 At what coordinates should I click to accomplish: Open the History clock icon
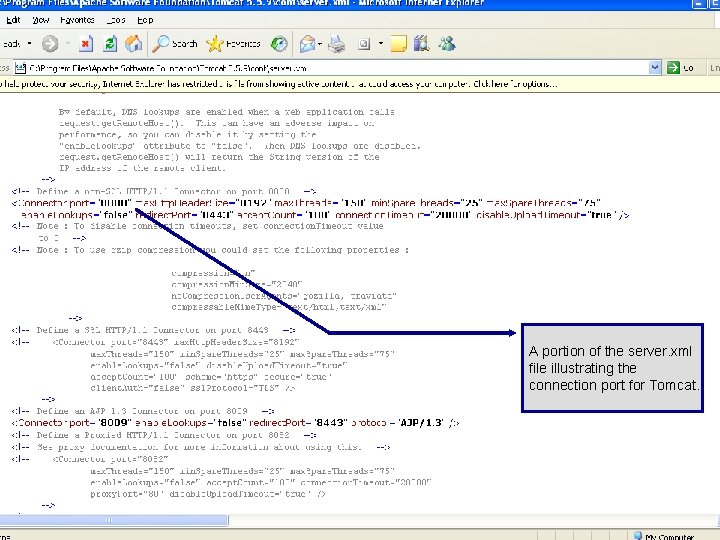[279, 44]
